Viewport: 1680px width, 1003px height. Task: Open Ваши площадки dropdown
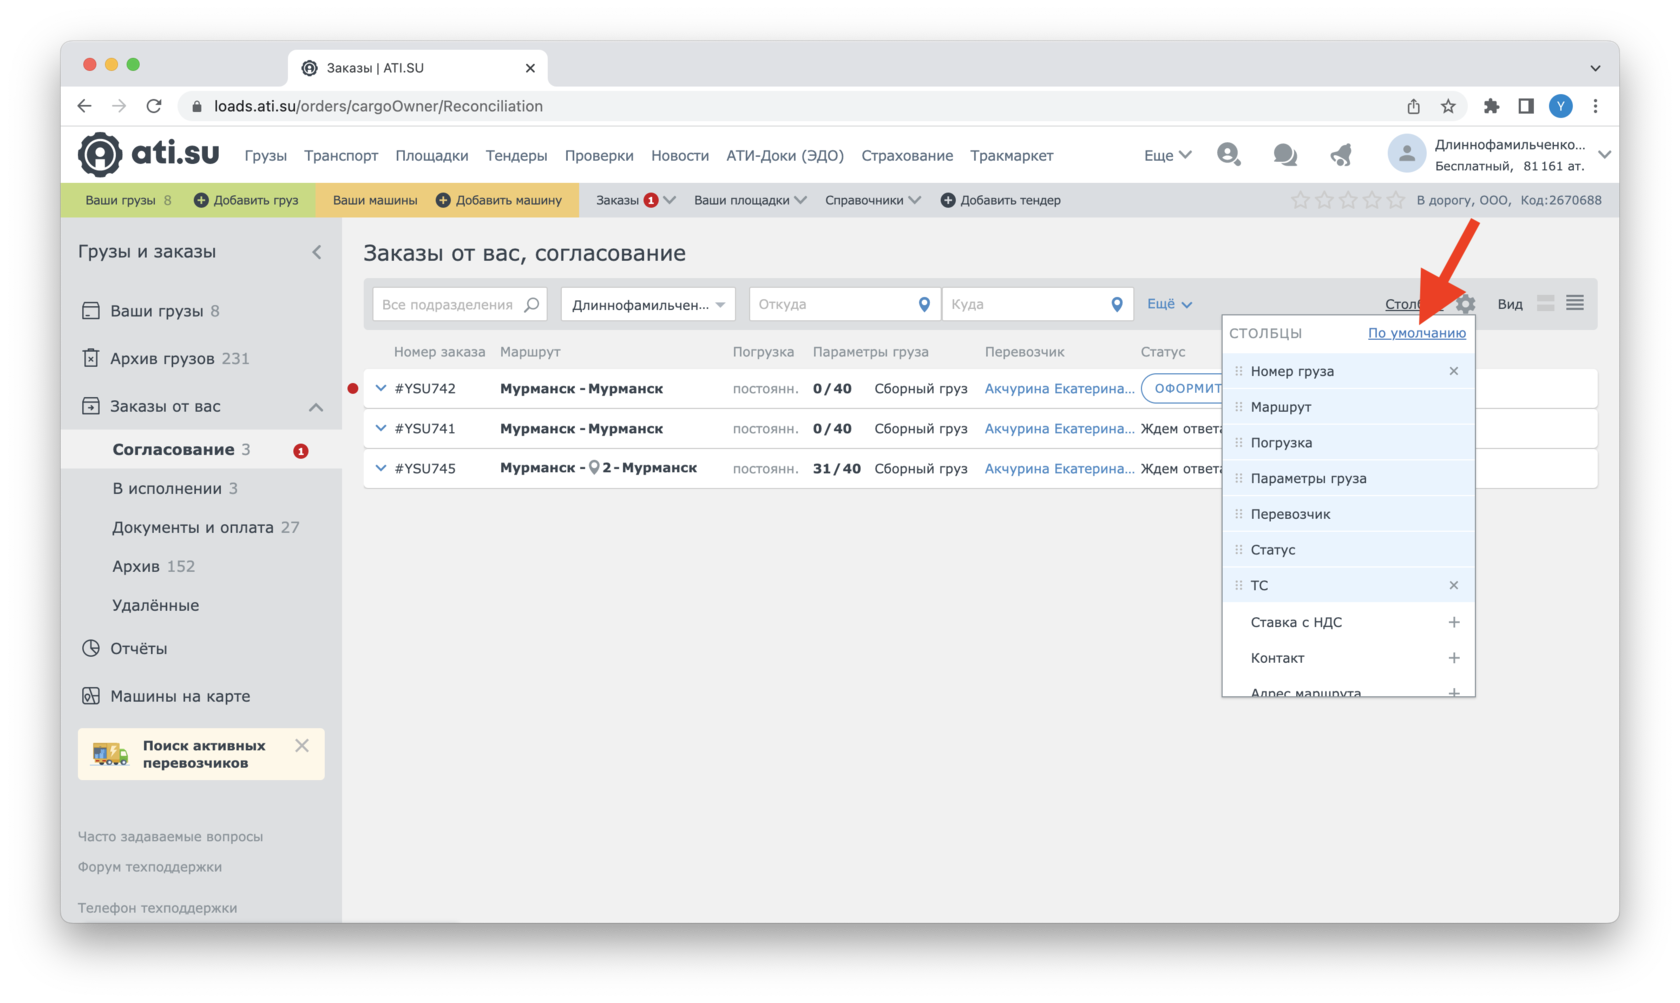(750, 200)
